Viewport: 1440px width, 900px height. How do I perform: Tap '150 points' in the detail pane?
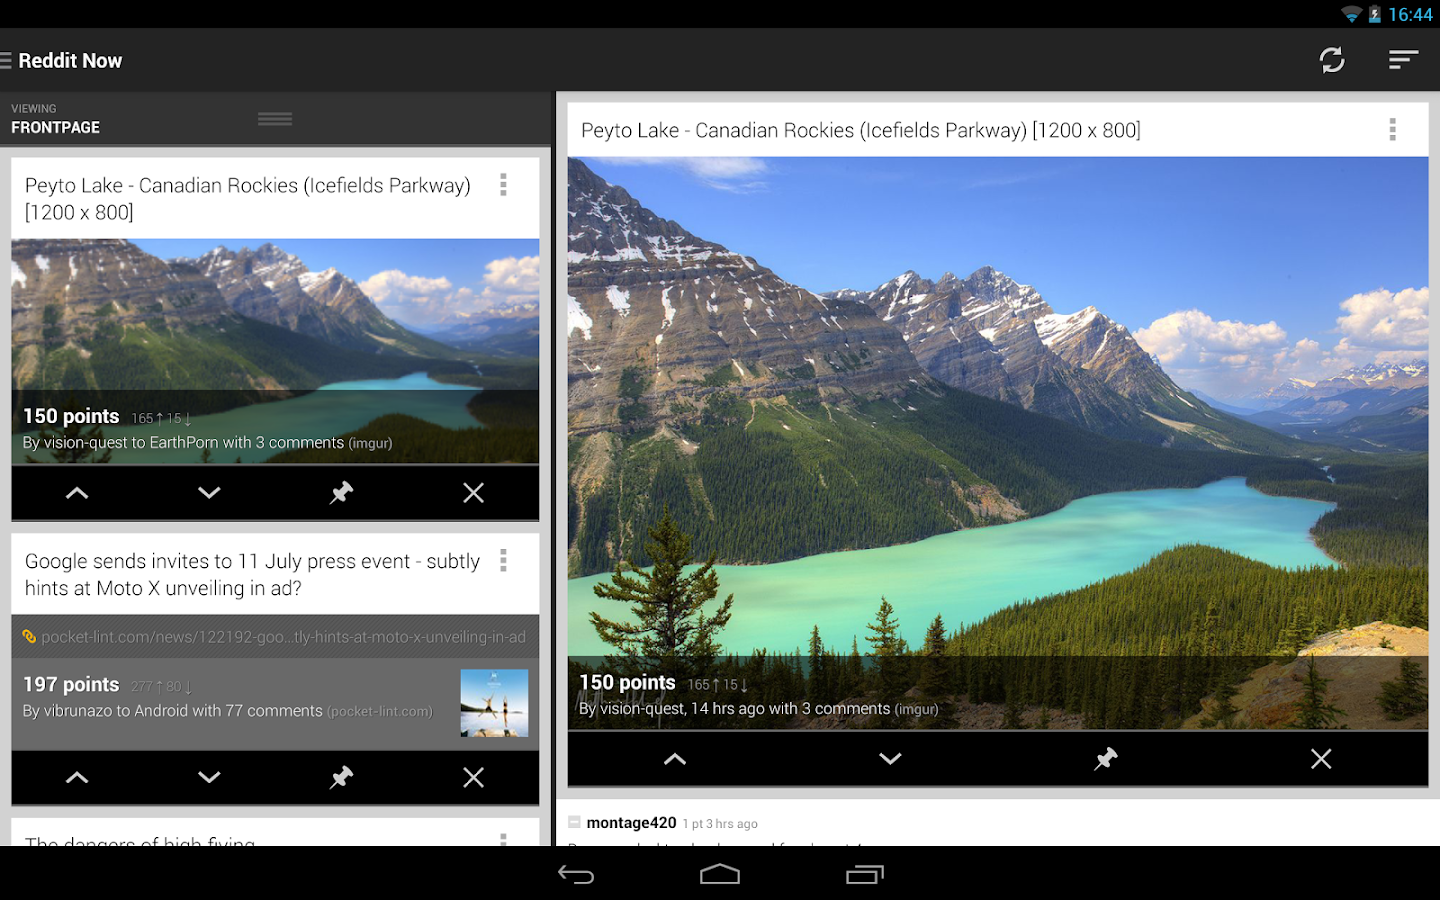627,683
